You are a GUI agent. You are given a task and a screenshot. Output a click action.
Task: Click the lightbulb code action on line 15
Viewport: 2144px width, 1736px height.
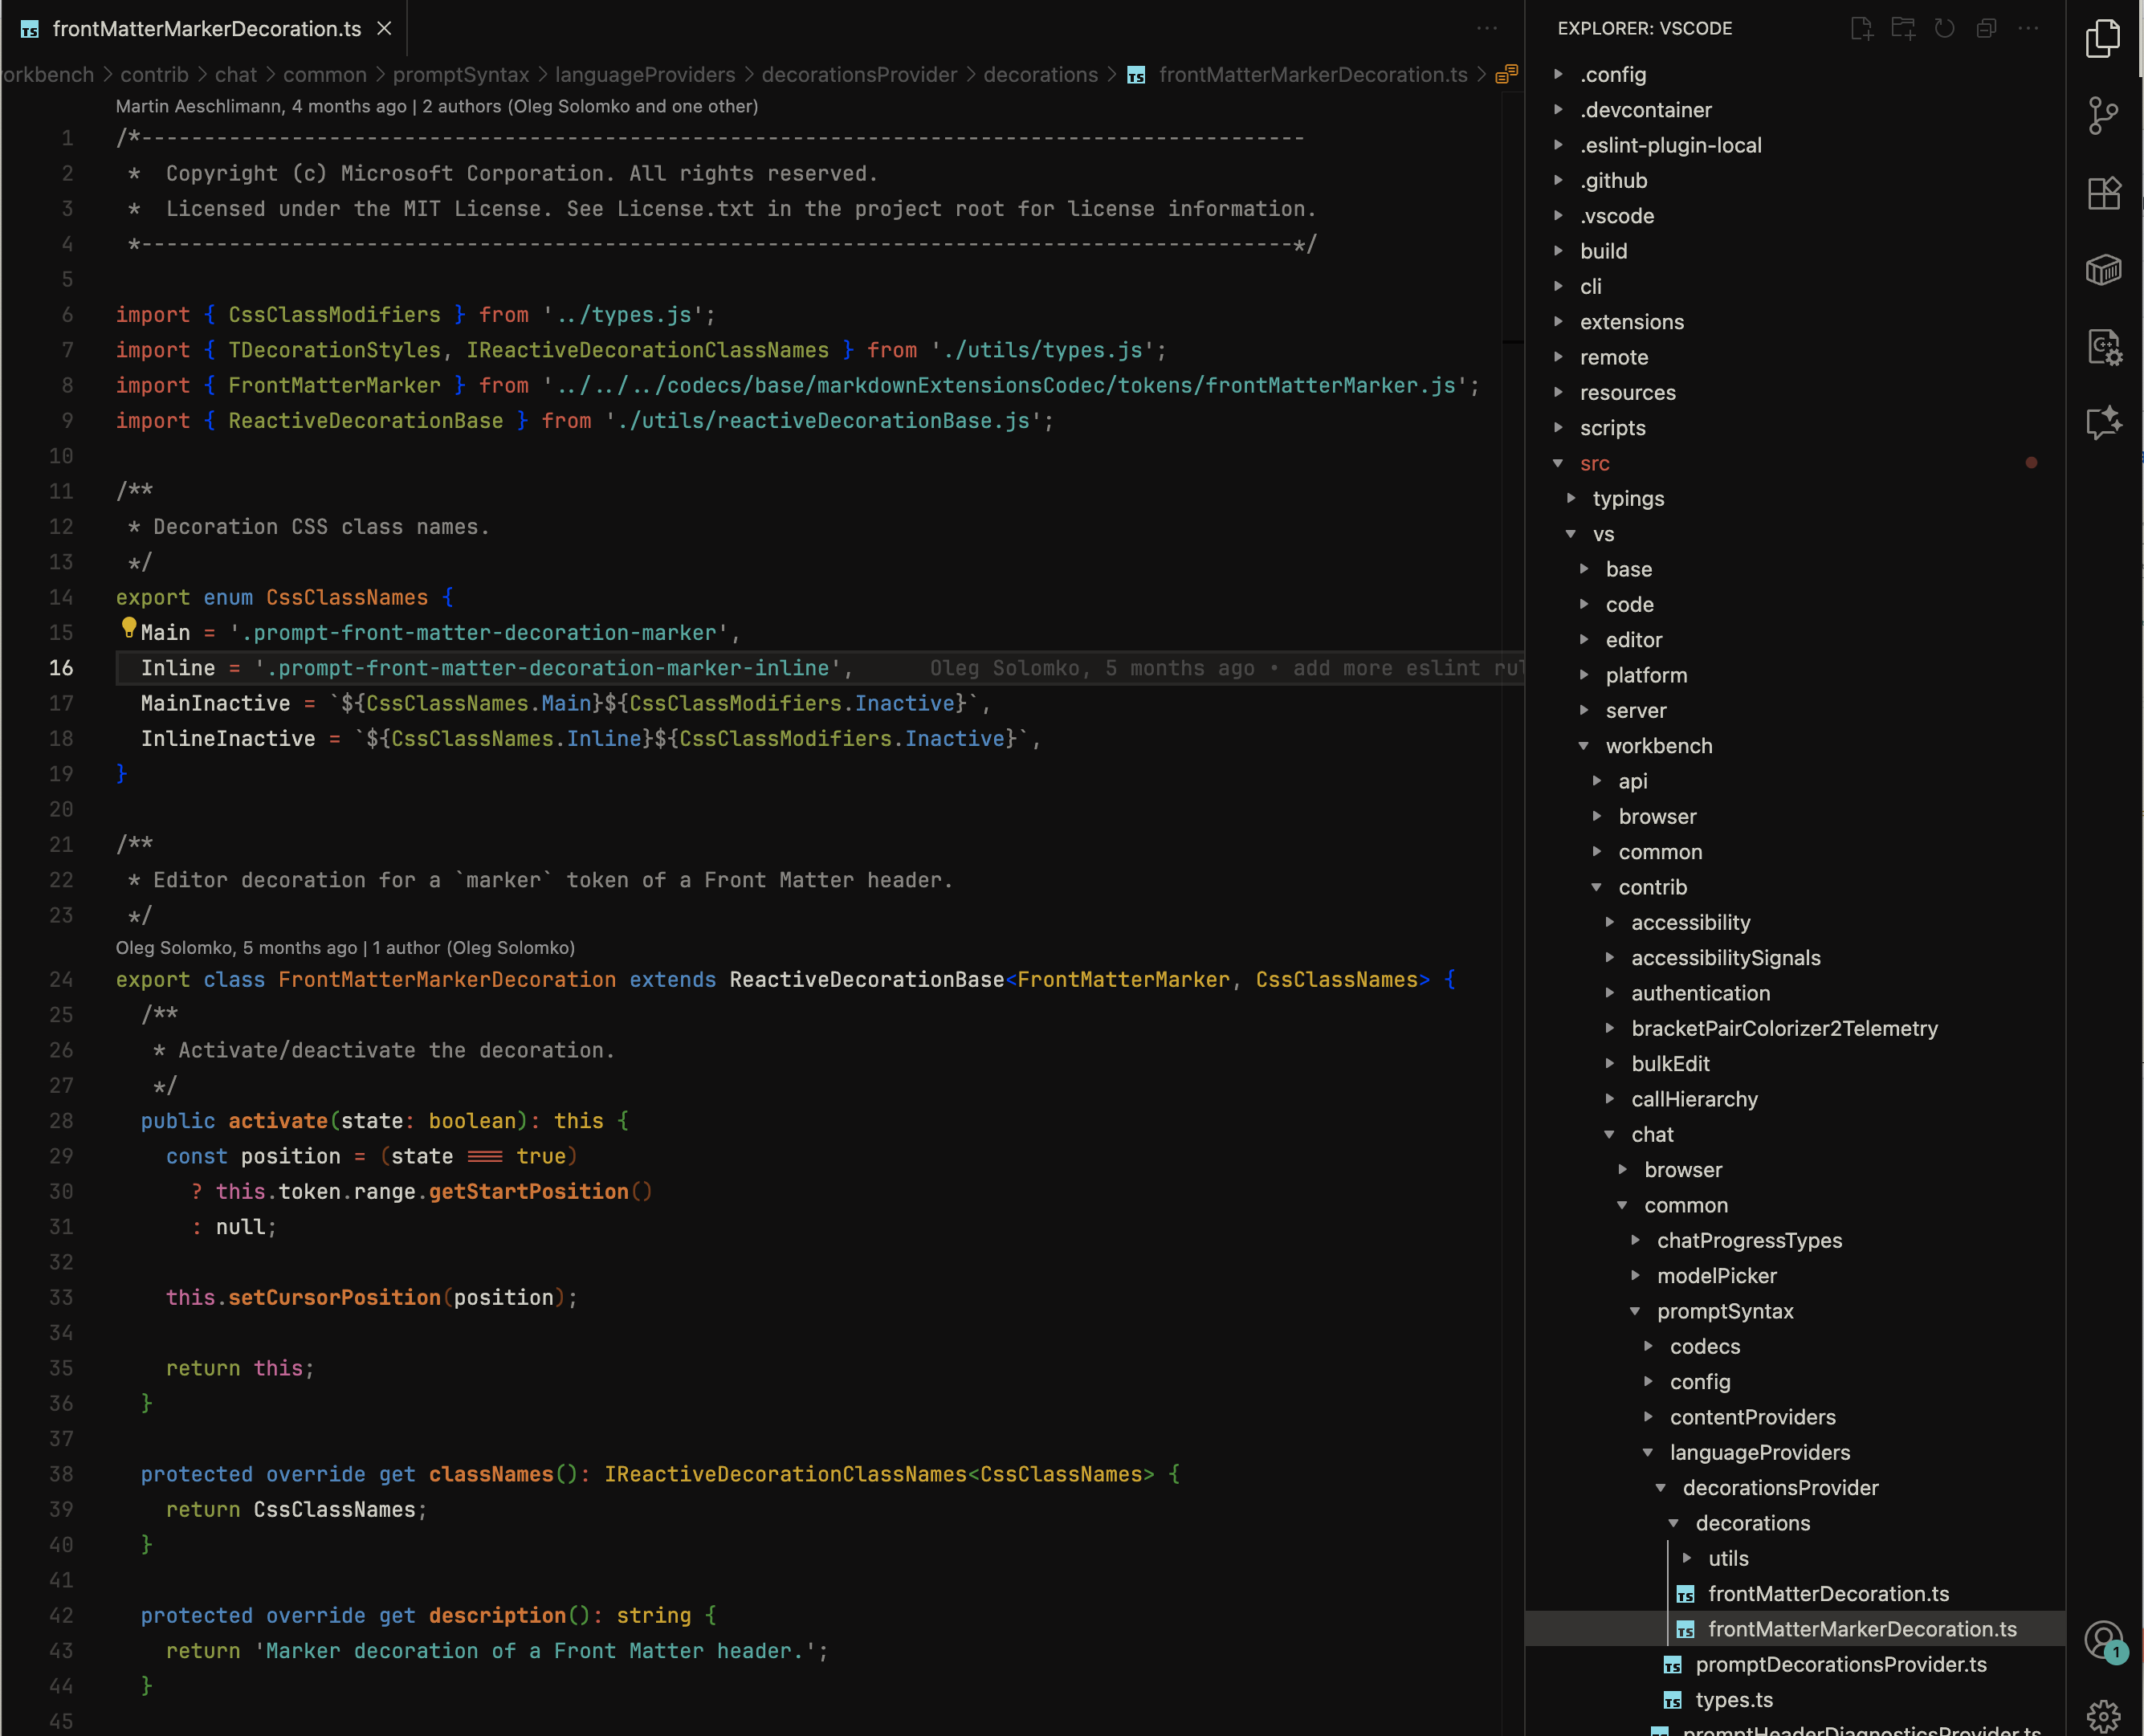(129, 627)
